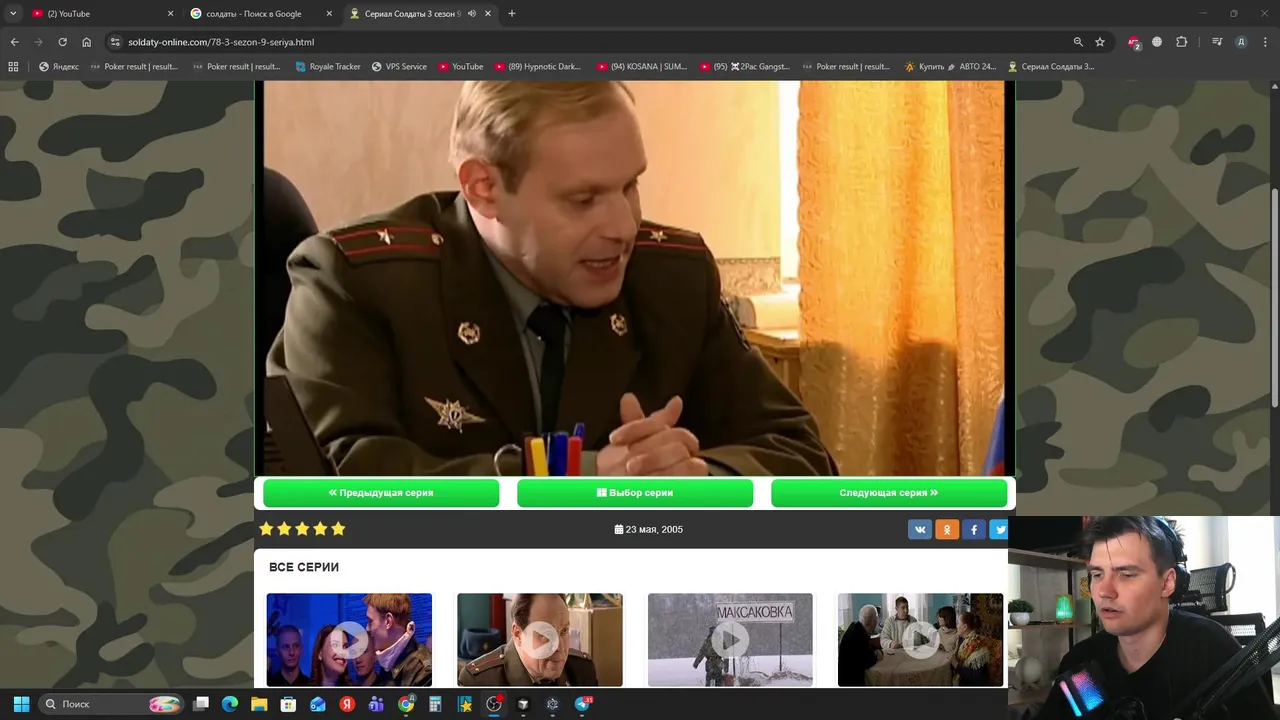Image resolution: width=1280 pixels, height=720 pixels.
Task: Open the tab search dropdown arrow
Action: pyautogui.click(x=13, y=14)
